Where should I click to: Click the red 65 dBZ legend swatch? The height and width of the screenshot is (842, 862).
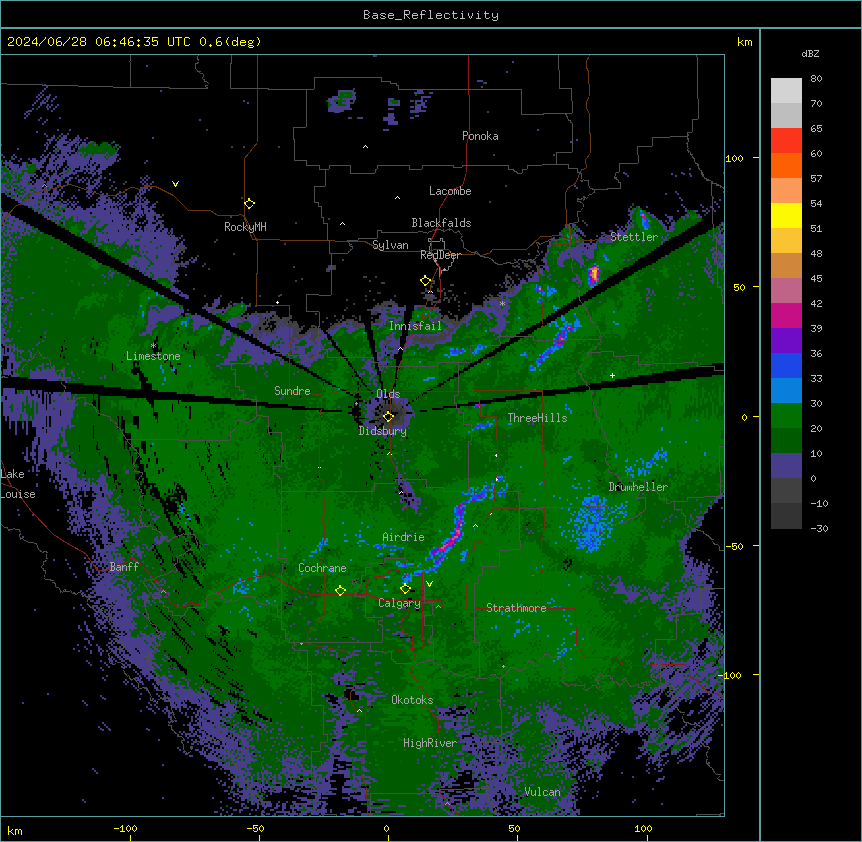(786, 140)
